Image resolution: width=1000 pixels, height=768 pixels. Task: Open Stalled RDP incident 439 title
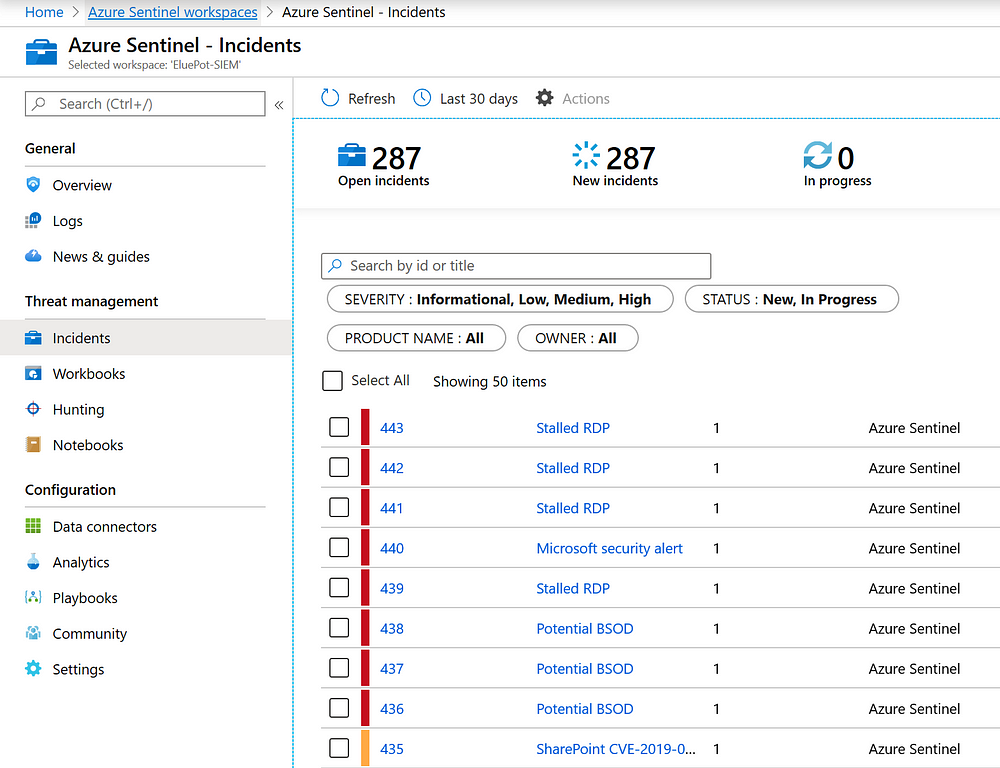pyautogui.click(x=573, y=589)
